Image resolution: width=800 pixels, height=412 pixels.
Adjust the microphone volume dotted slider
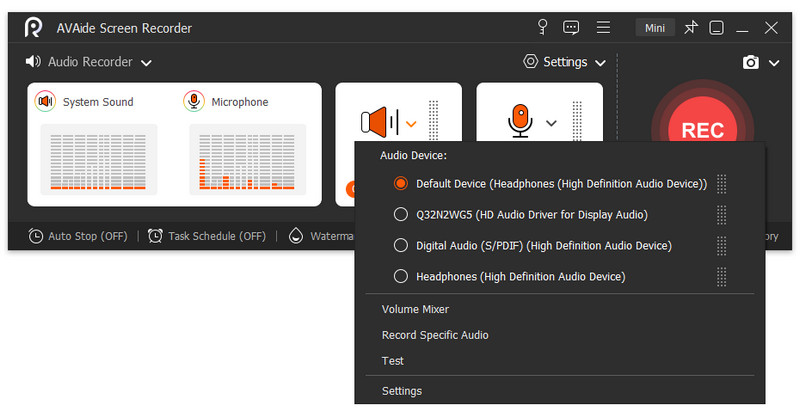point(577,121)
